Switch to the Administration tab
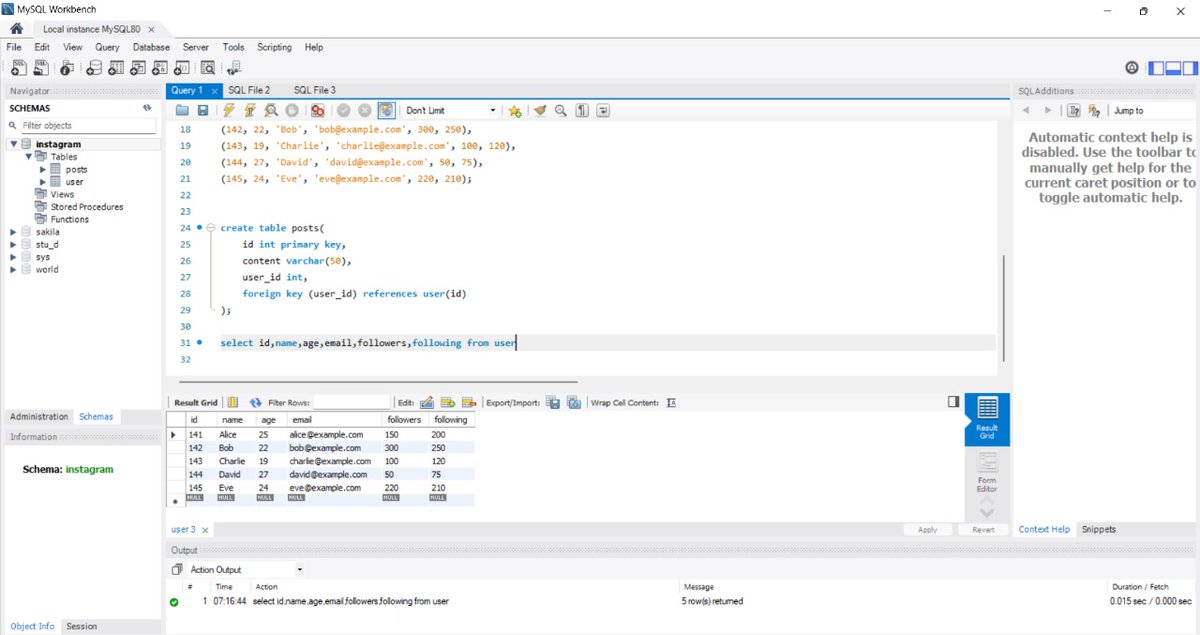This screenshot has height=635, width=1200. (x=40, y=417)
